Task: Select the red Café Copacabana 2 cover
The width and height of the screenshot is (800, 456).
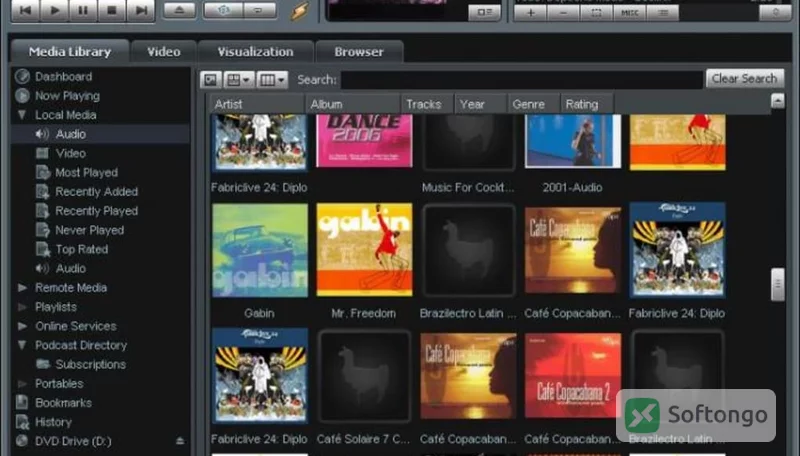Action: click(x=573, y=375)
